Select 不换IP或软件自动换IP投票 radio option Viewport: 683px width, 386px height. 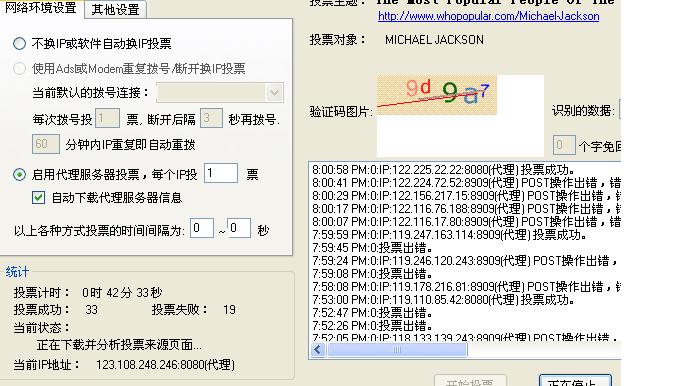tap(20, 44)
